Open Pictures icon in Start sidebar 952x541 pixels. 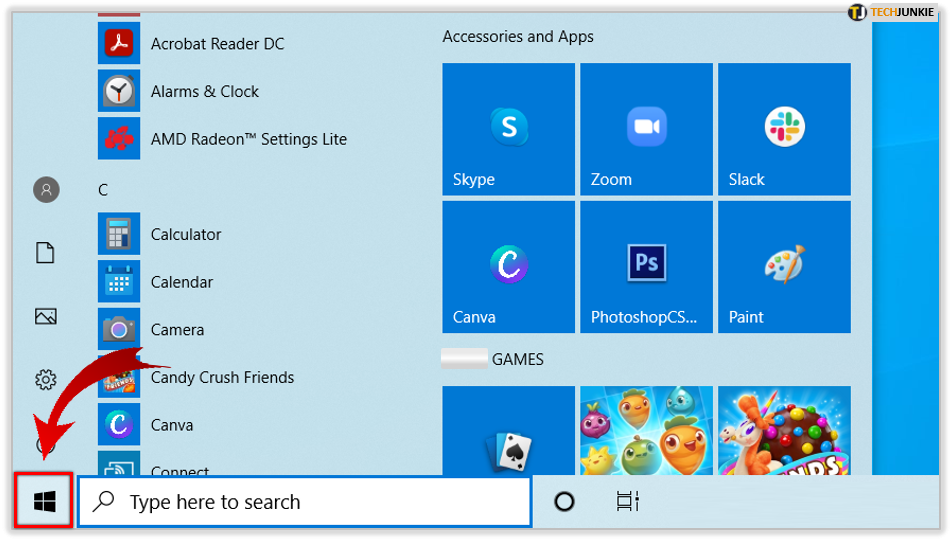(x=46, y=316)
